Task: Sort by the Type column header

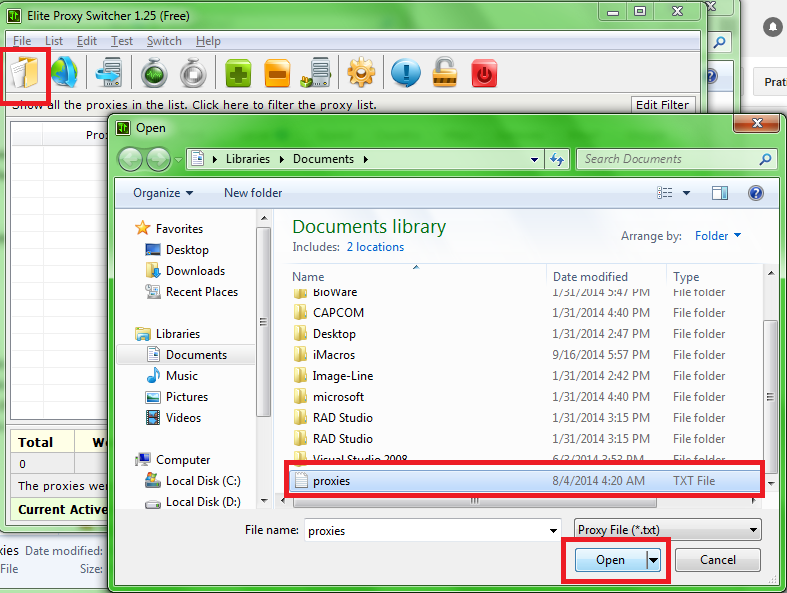Action: [686, 277]
